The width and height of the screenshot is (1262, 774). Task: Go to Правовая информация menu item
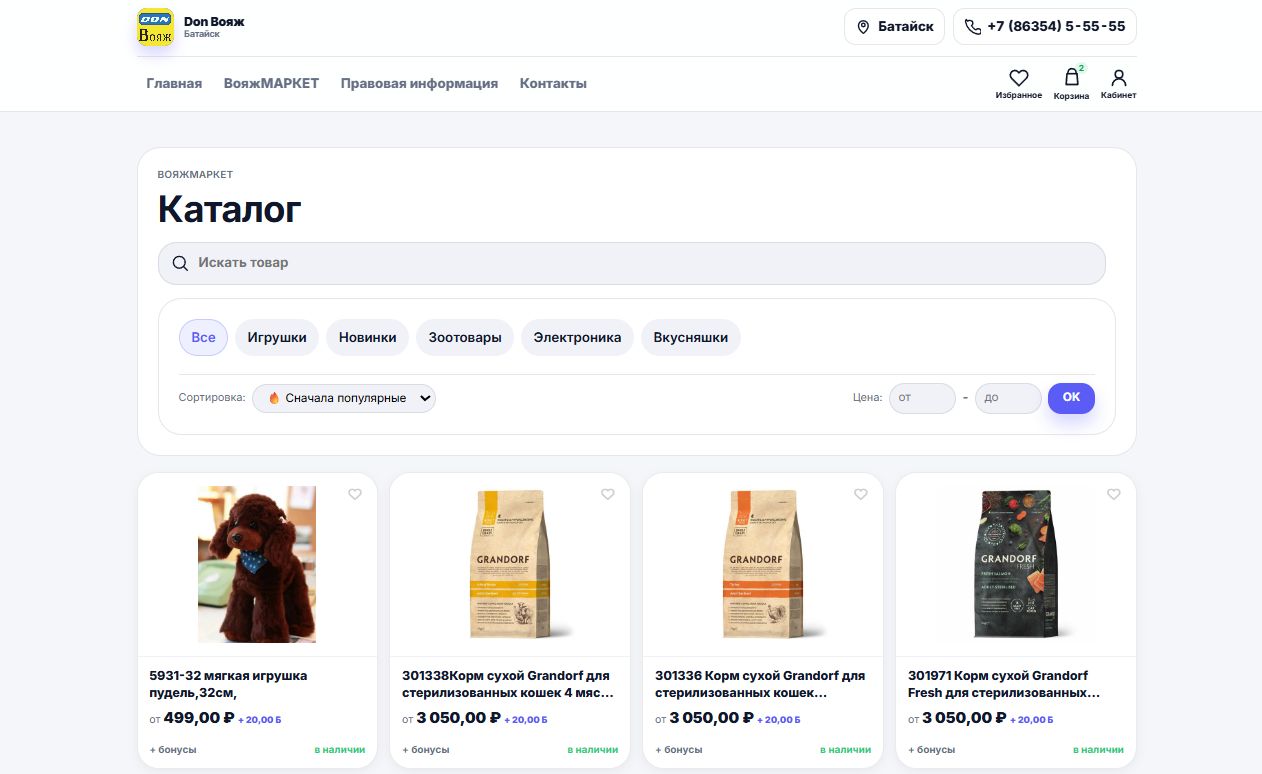tap(419, 84)
